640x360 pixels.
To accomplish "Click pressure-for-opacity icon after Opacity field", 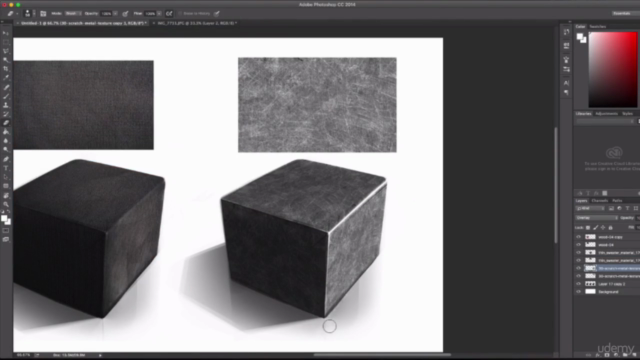I will tap(125, 13).
